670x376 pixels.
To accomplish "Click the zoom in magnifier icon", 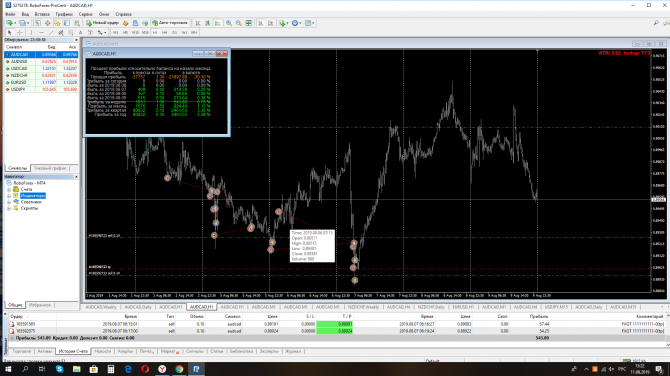I will tap(229, 23).
